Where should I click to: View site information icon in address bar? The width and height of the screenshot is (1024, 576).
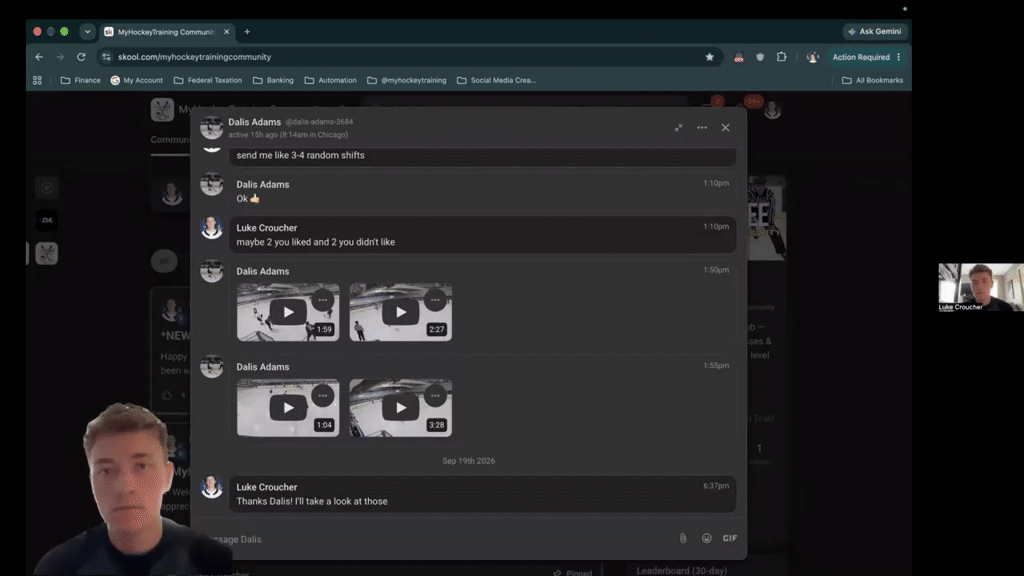(106, 57)
